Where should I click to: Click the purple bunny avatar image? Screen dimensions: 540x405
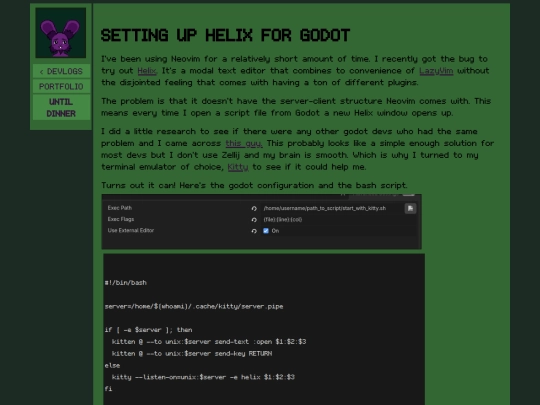[61, 33]
